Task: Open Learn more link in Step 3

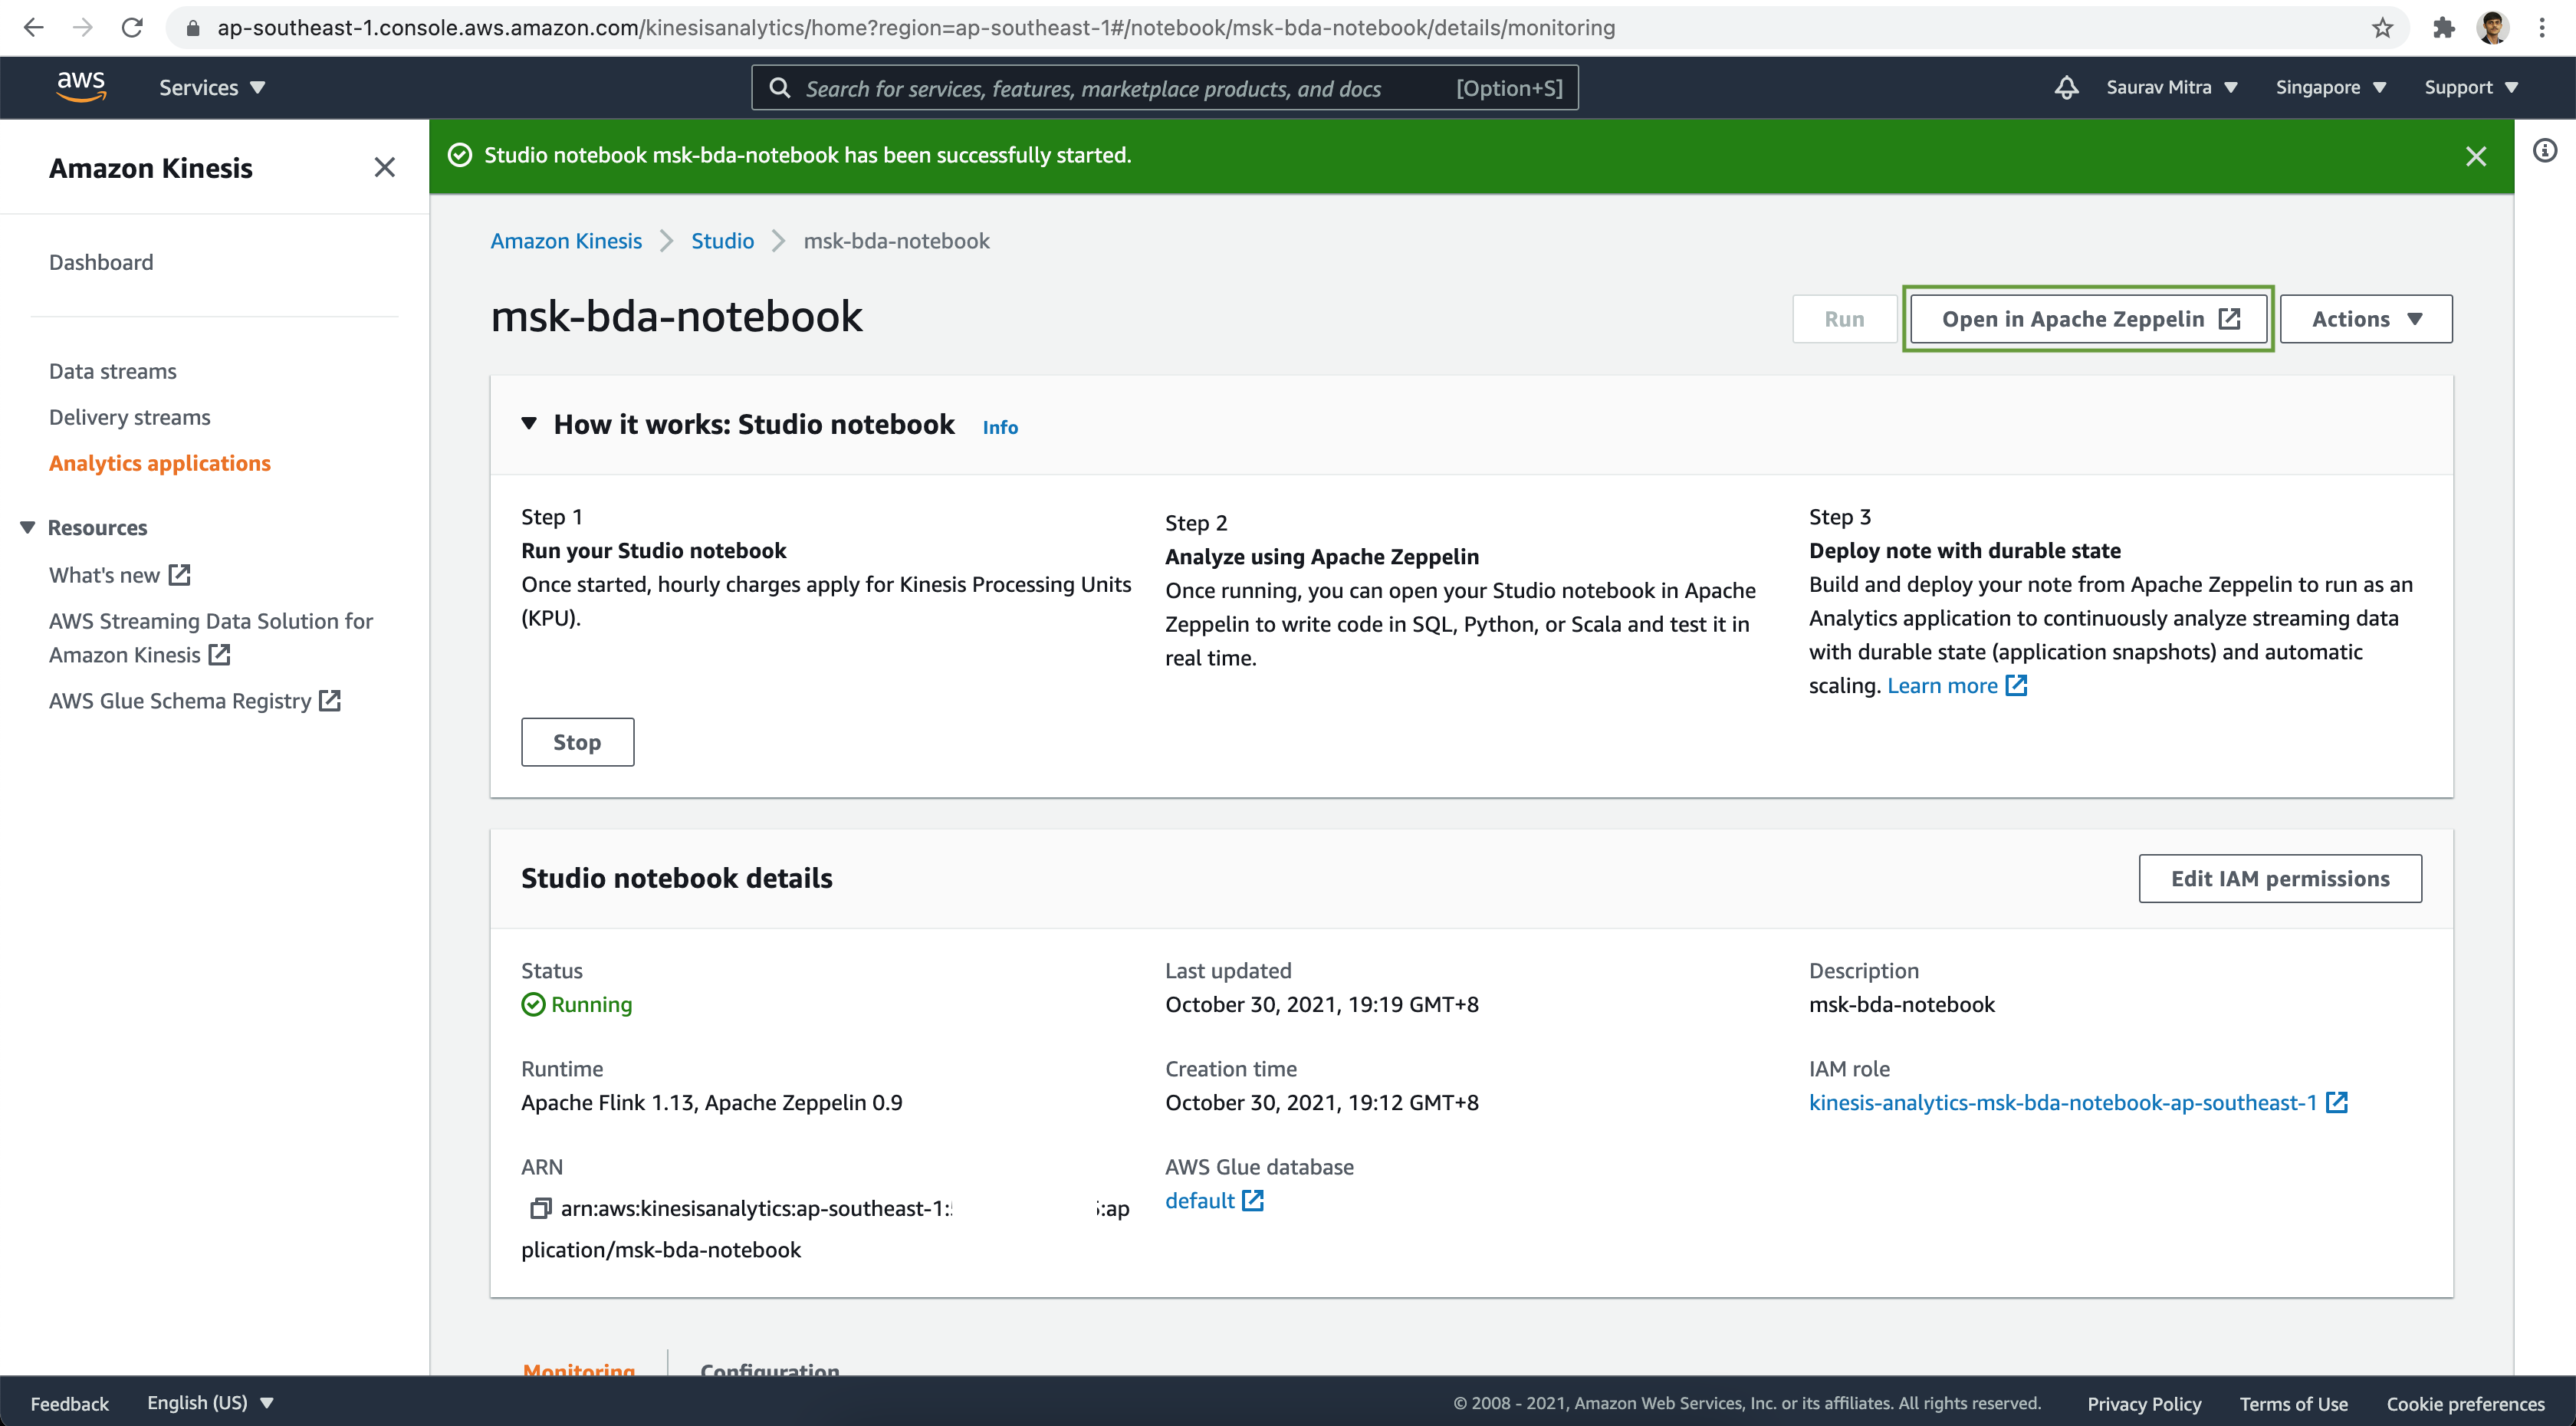Action: tap(1956, 685)
